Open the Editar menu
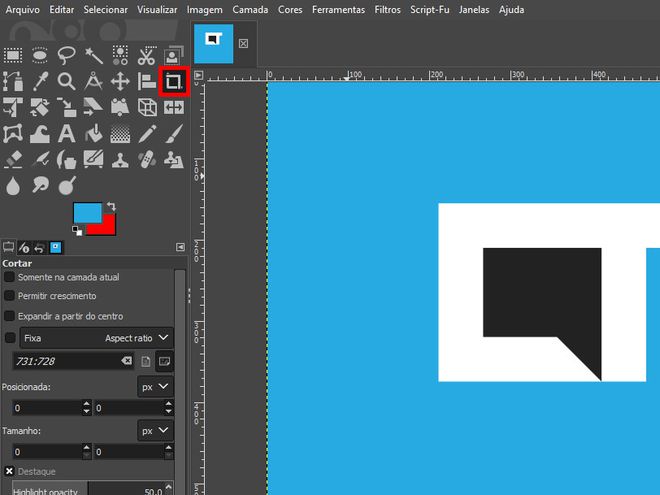This screenshot has height=495, width=660. [x=61, y=10]
